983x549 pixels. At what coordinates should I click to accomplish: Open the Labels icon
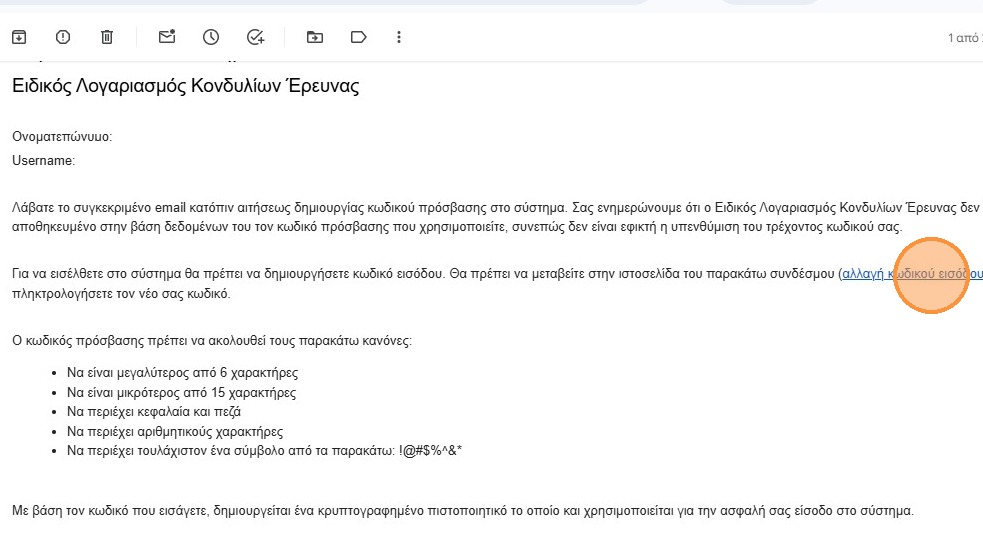358,37
